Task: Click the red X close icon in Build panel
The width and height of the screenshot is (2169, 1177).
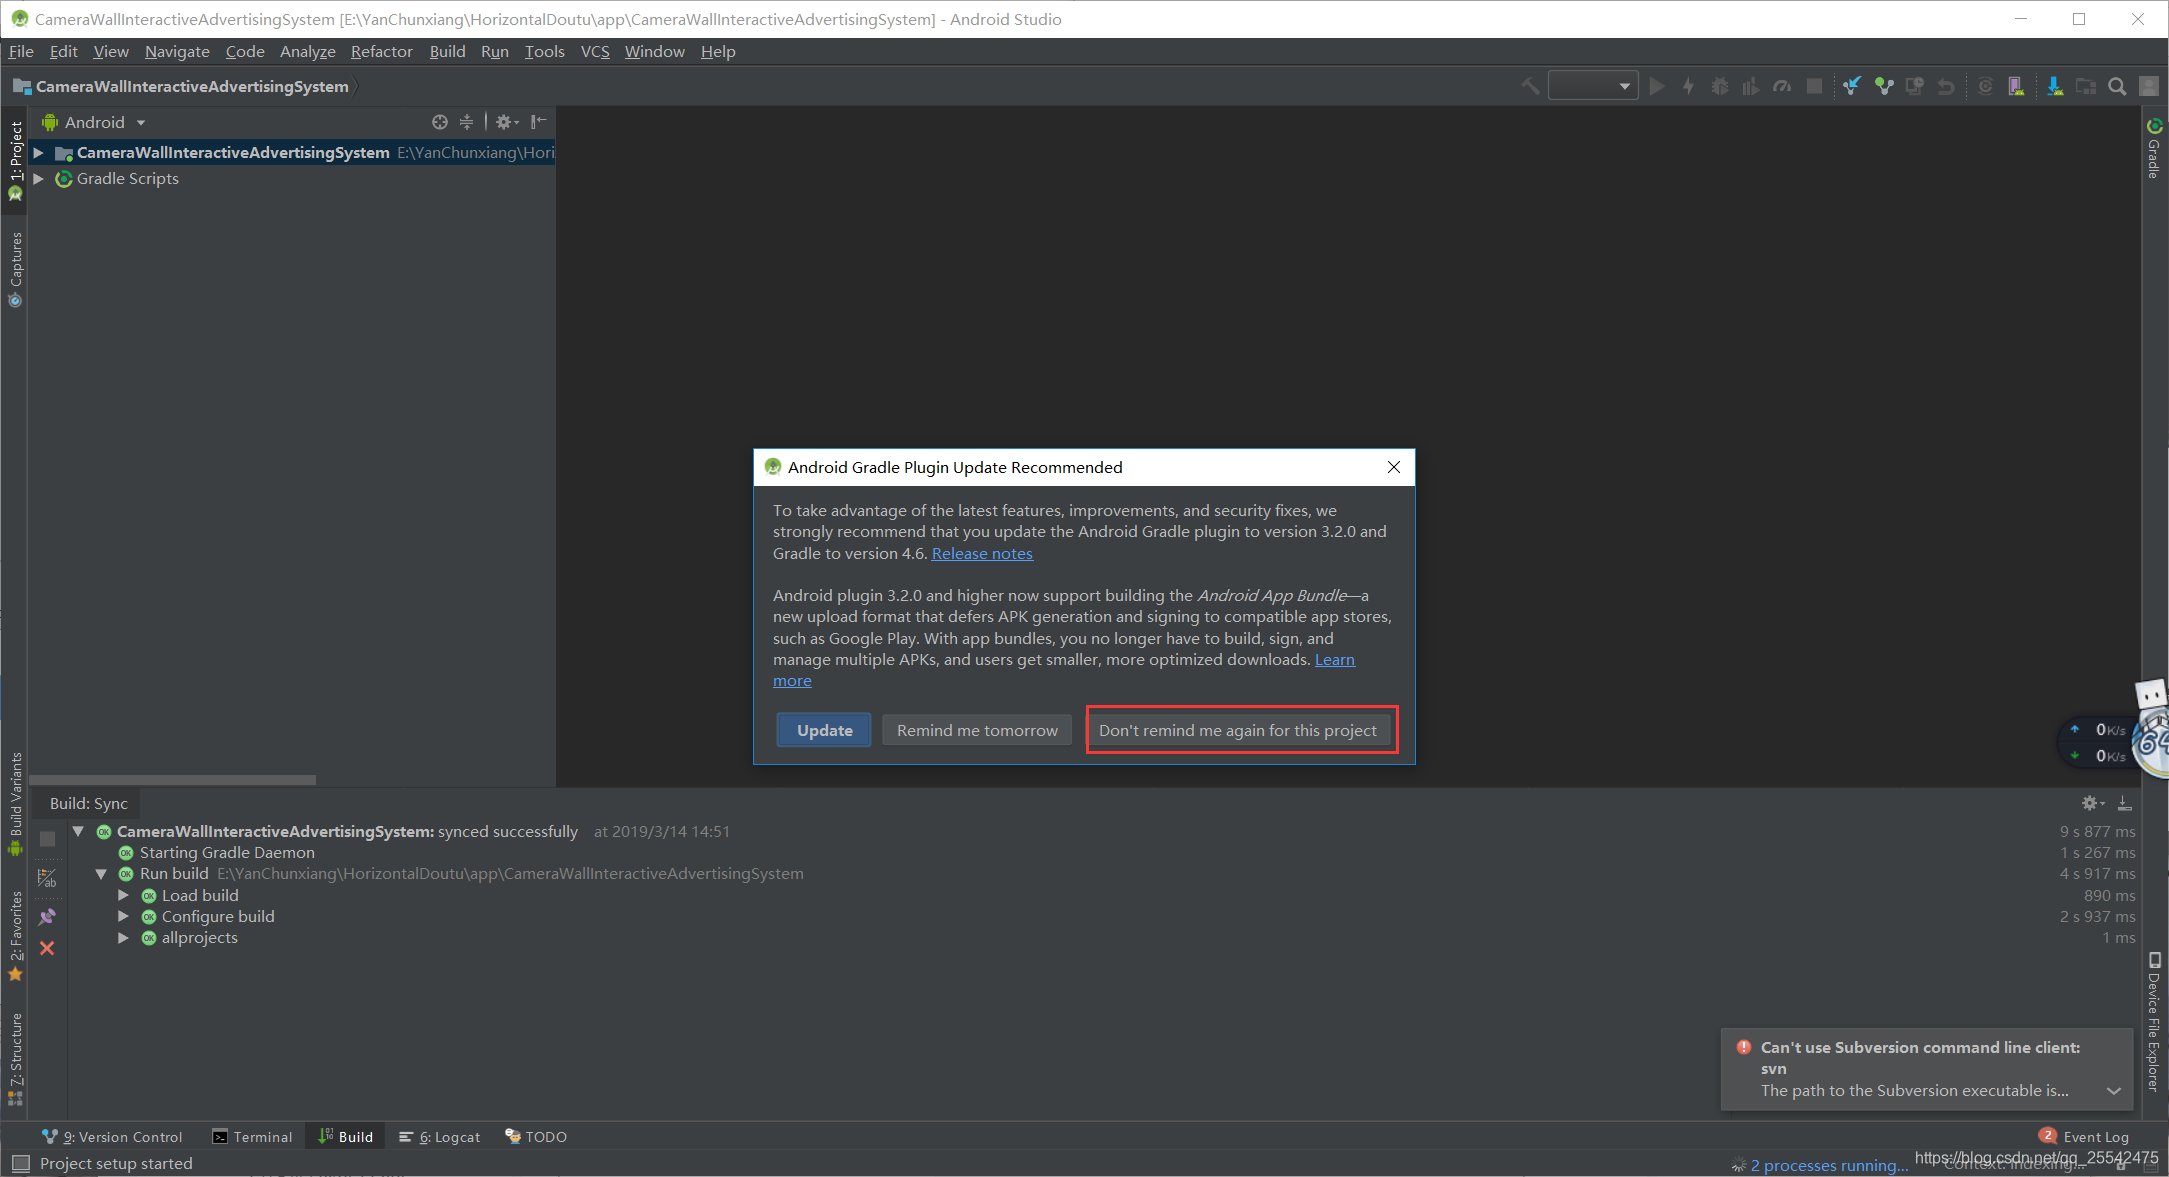Action: [x=47, y=948]
